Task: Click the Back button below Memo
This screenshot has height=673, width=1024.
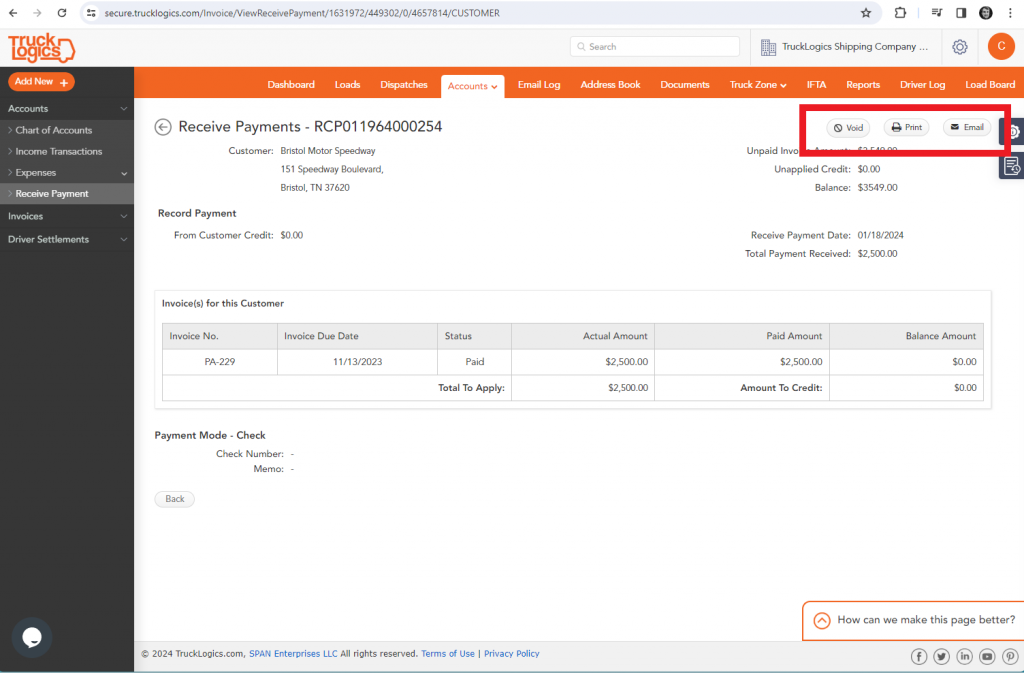Action: [174, 499]
